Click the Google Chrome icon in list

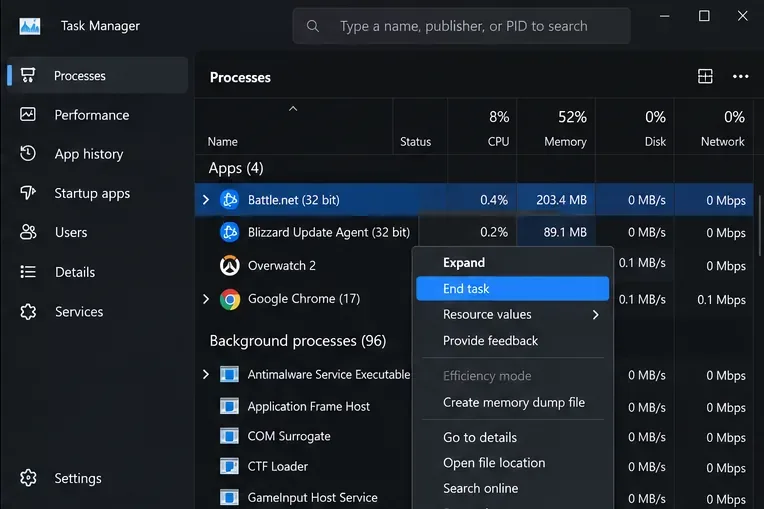pos(229,299)
